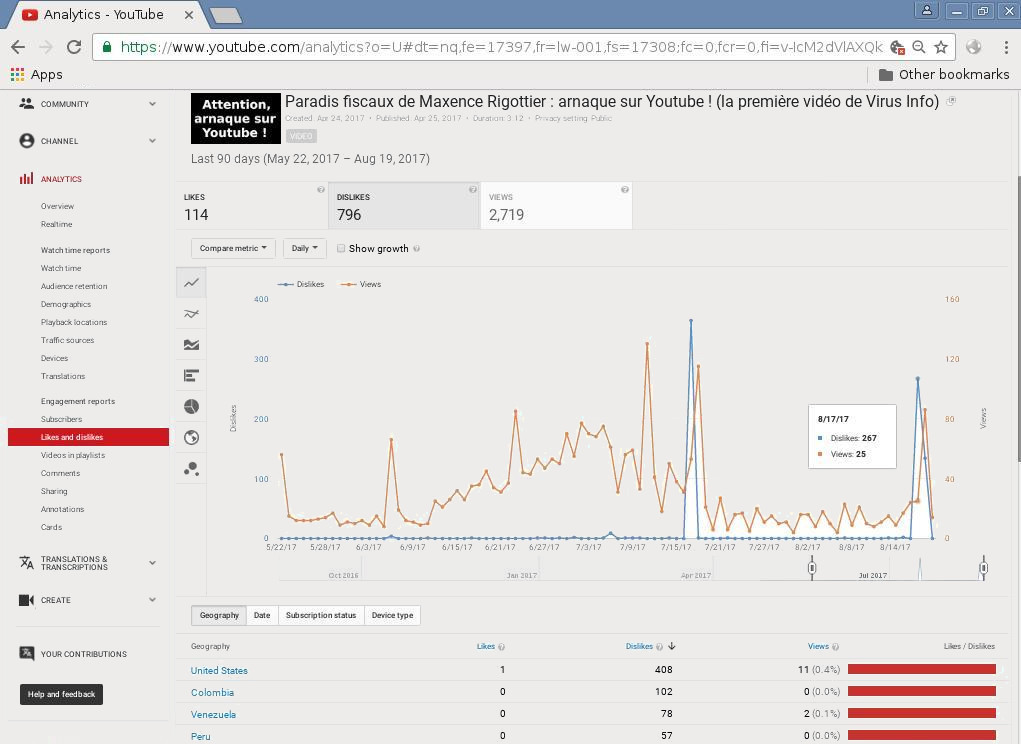The image size is (1021, 744).
Task: Open the Comments report
Action: (61, 473)
